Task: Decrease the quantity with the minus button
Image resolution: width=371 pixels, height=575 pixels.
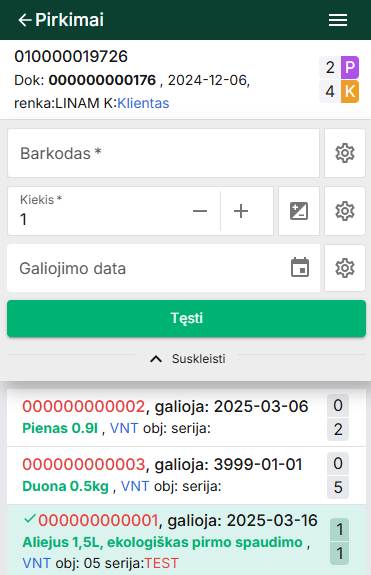Action: point(200,211)
